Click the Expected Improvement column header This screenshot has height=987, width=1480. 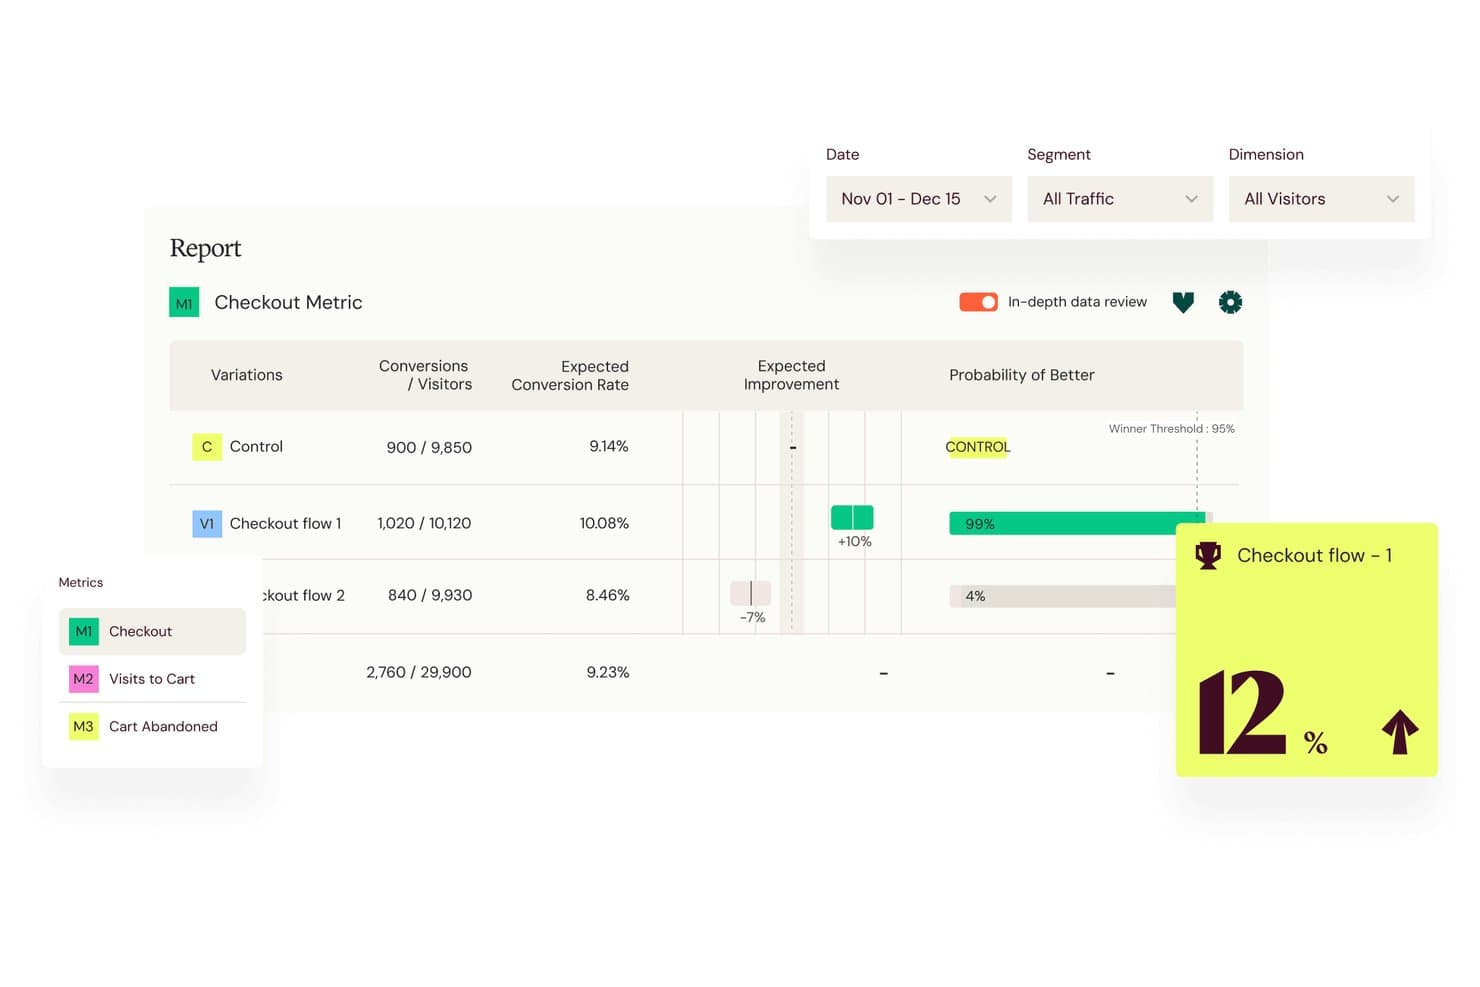pos(791,375)
